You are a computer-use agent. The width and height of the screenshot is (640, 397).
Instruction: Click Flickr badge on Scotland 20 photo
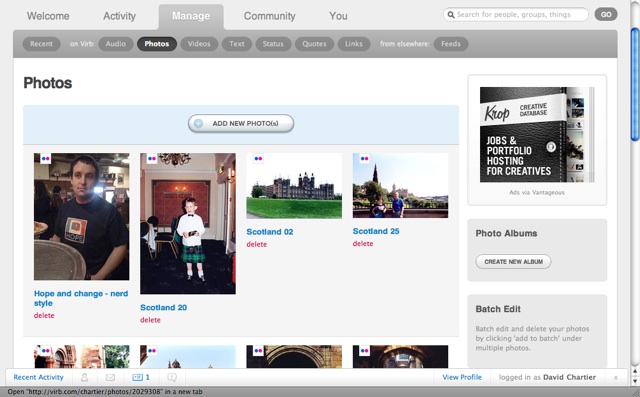152,158
